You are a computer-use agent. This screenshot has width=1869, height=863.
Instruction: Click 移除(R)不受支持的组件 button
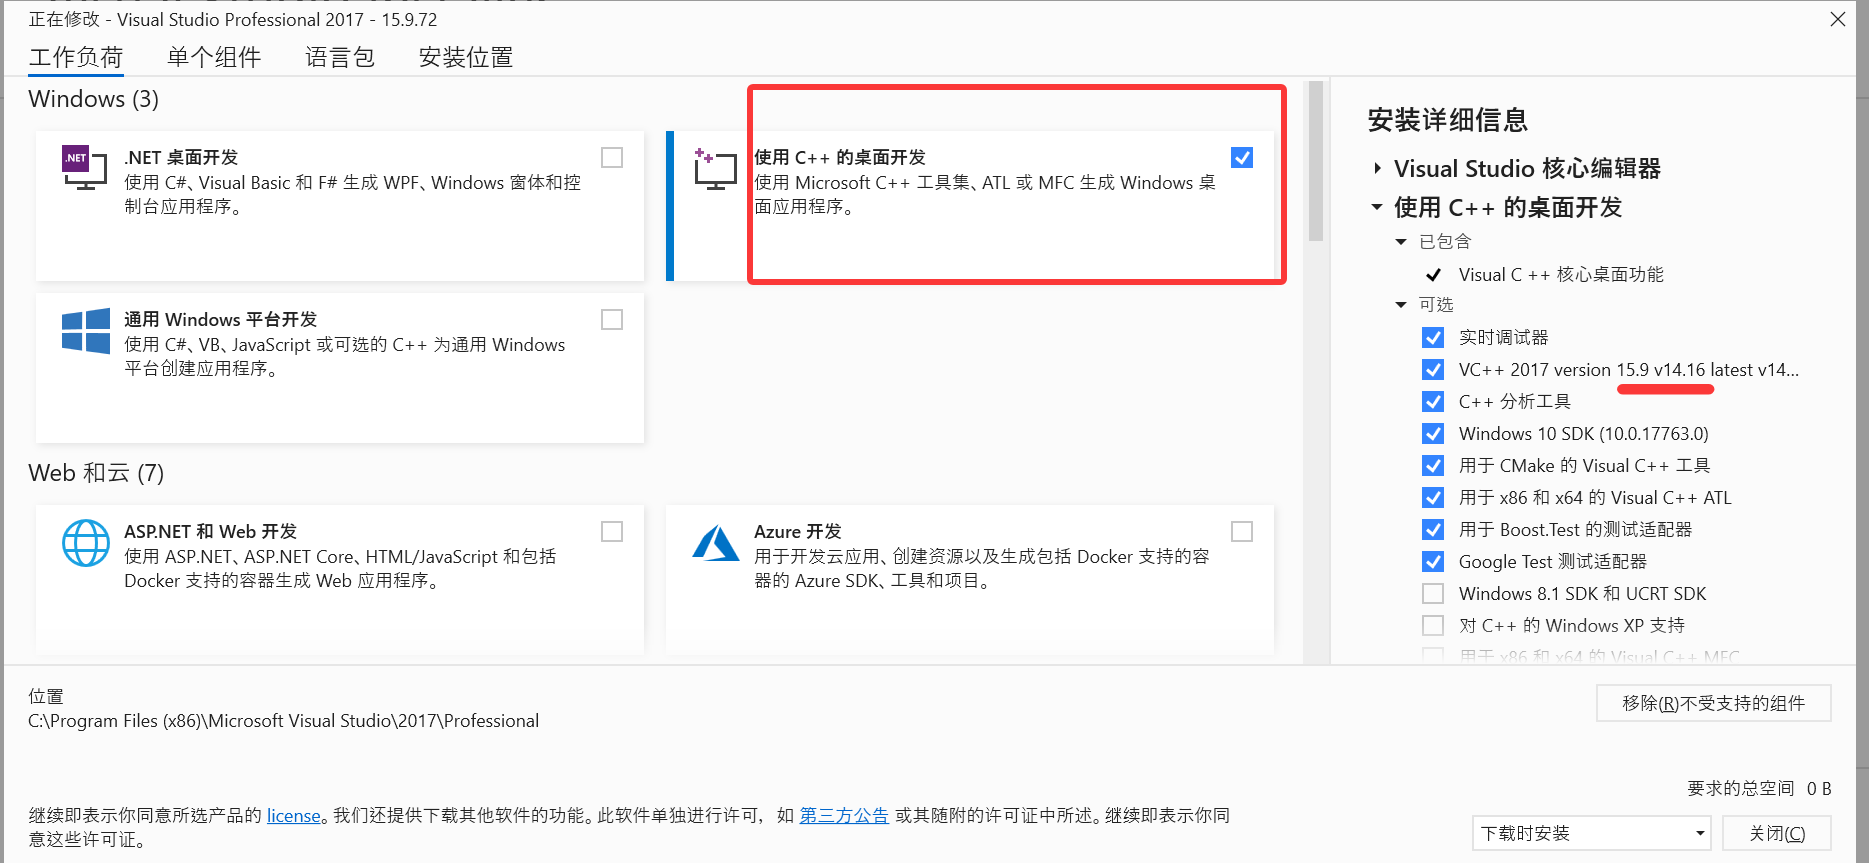pos(1714,704)
